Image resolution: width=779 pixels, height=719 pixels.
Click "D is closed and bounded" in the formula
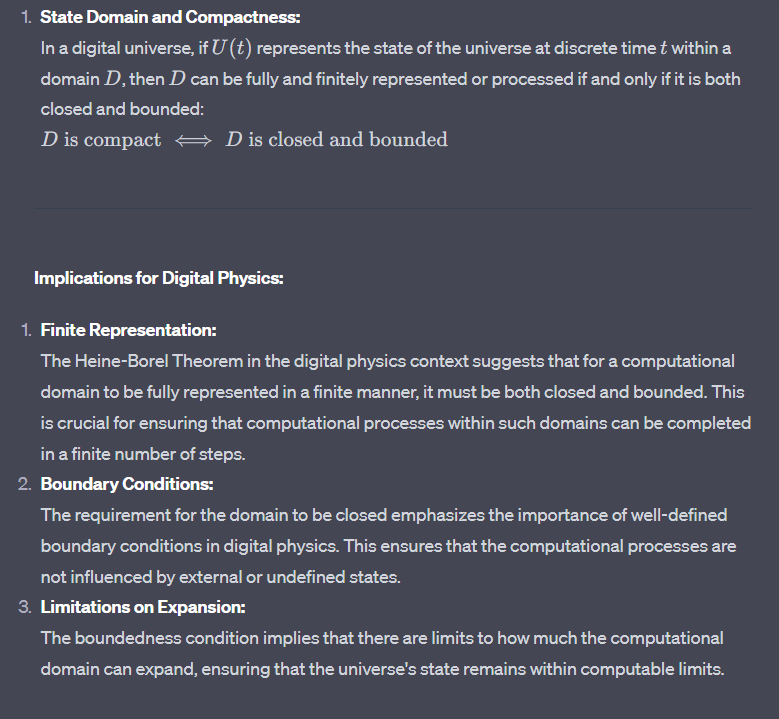(x=336, y=140)
